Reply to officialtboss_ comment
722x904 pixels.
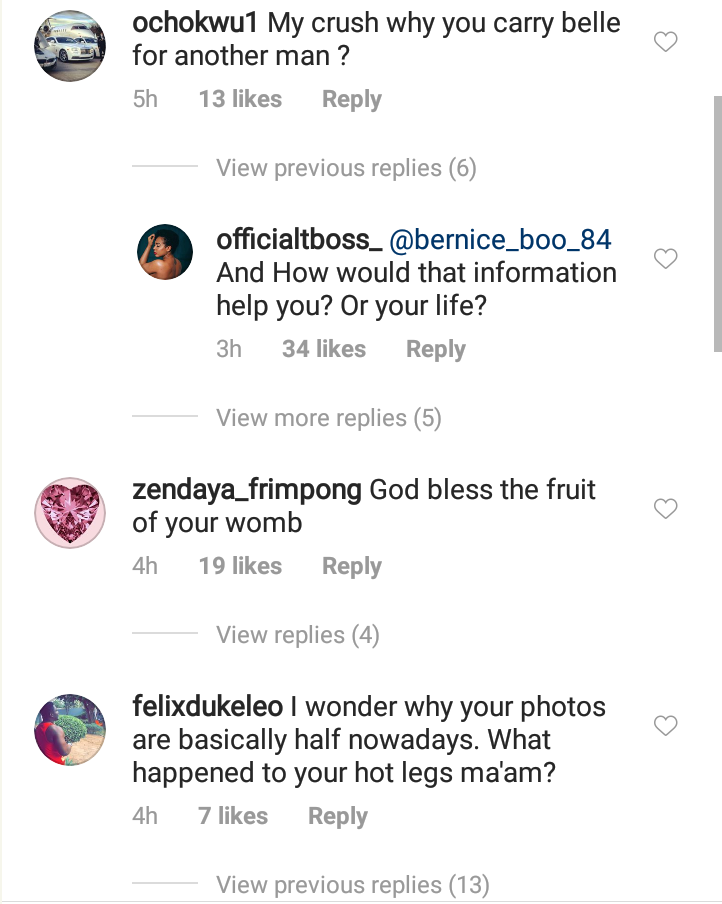click(435, 350)
